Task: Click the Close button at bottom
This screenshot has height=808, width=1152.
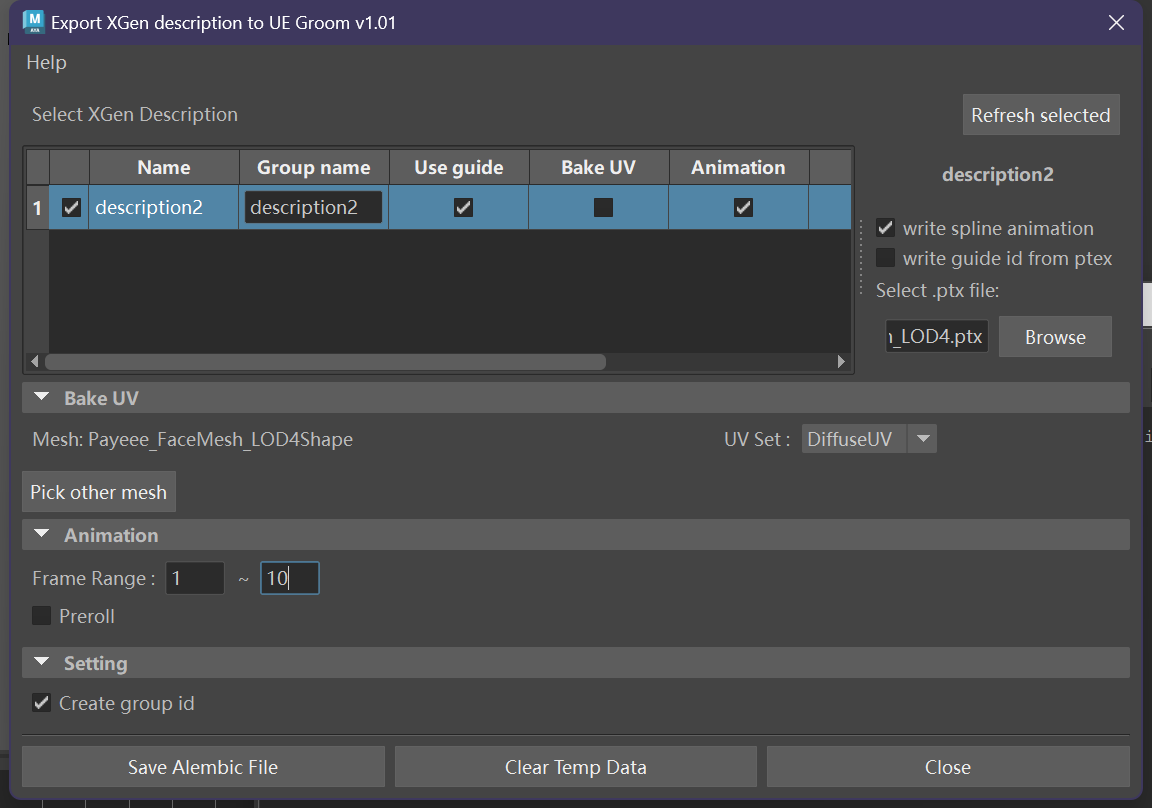Action: click(x=948, y=767)
